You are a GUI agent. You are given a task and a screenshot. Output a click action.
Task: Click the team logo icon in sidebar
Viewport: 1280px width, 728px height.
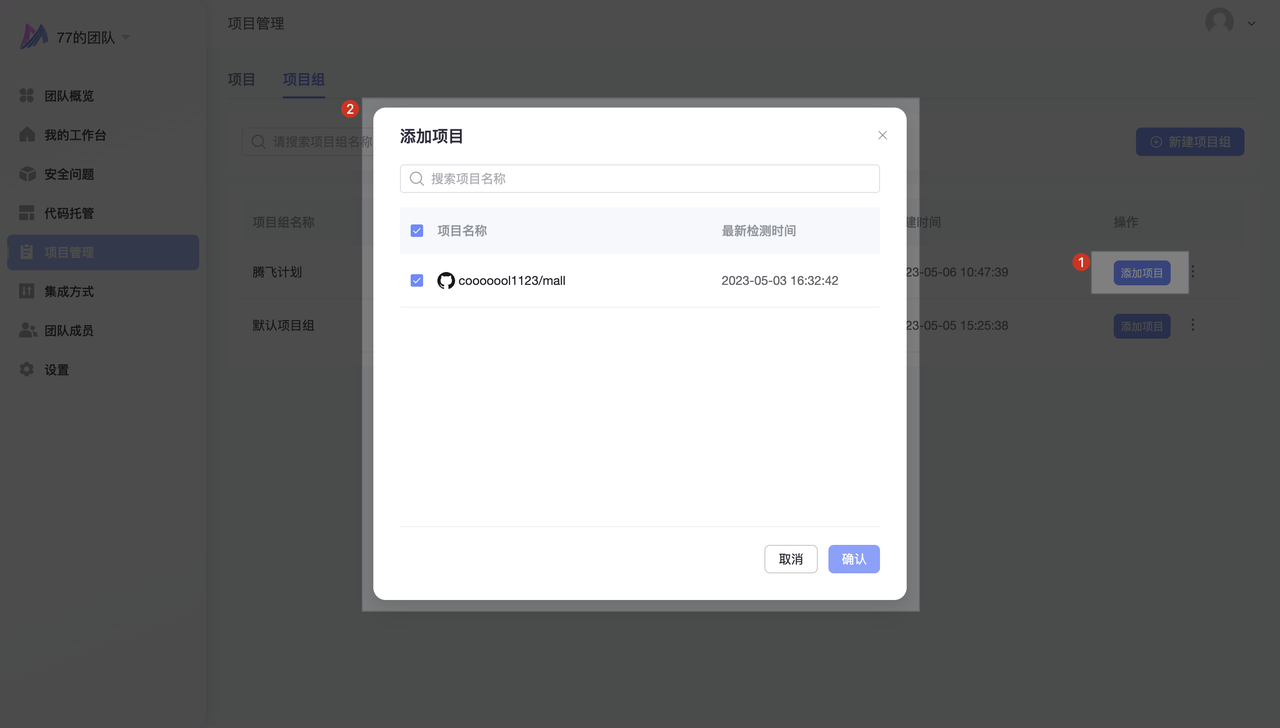tap(34, 37)
